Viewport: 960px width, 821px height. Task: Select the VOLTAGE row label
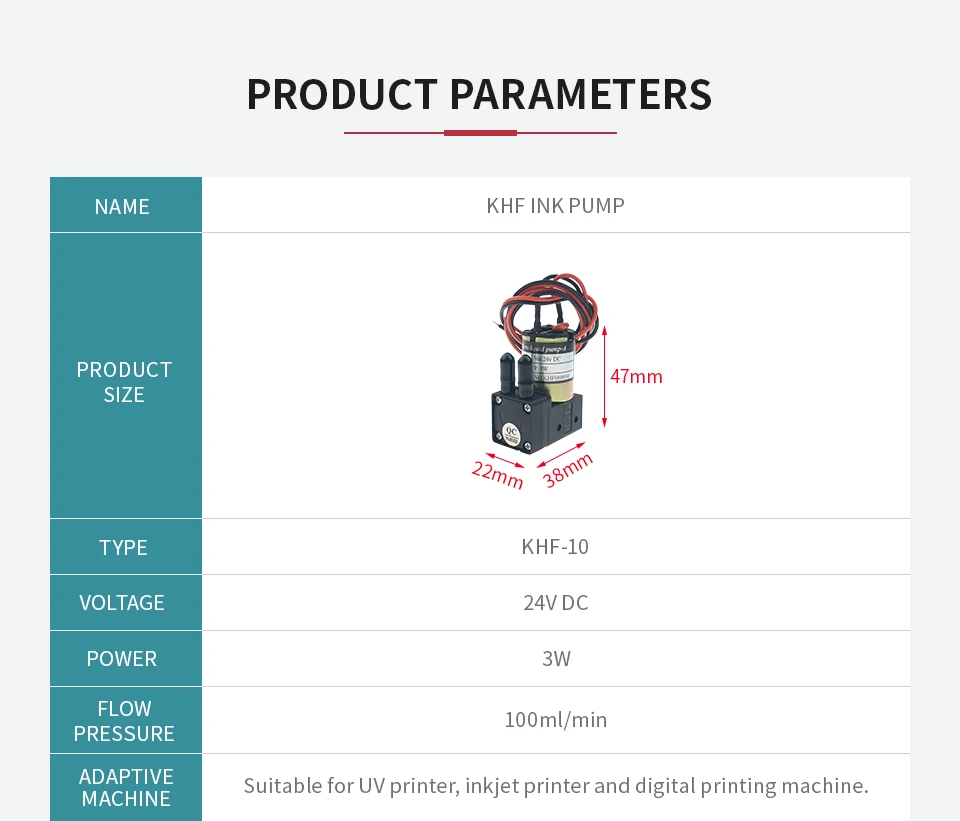122,602
